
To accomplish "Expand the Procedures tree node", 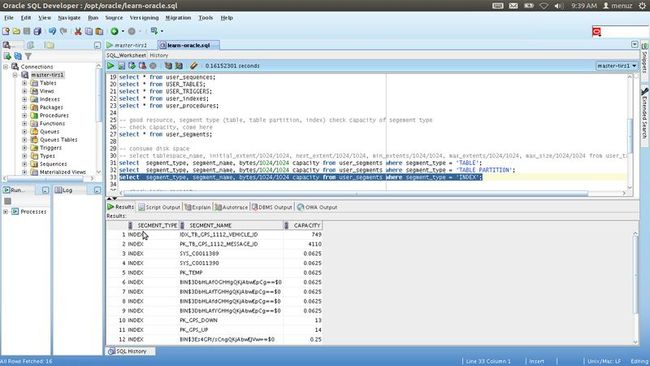I will click(x=24, y=115).
